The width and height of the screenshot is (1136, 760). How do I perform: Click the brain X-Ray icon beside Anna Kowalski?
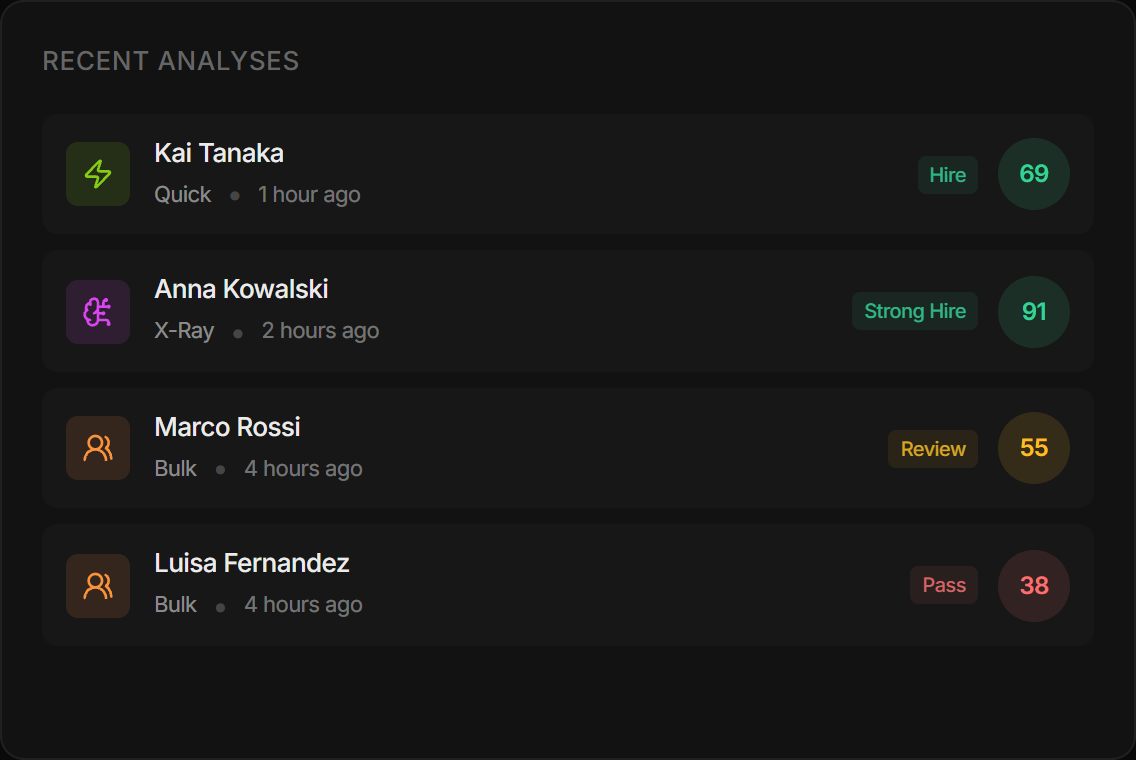(98, 312)
